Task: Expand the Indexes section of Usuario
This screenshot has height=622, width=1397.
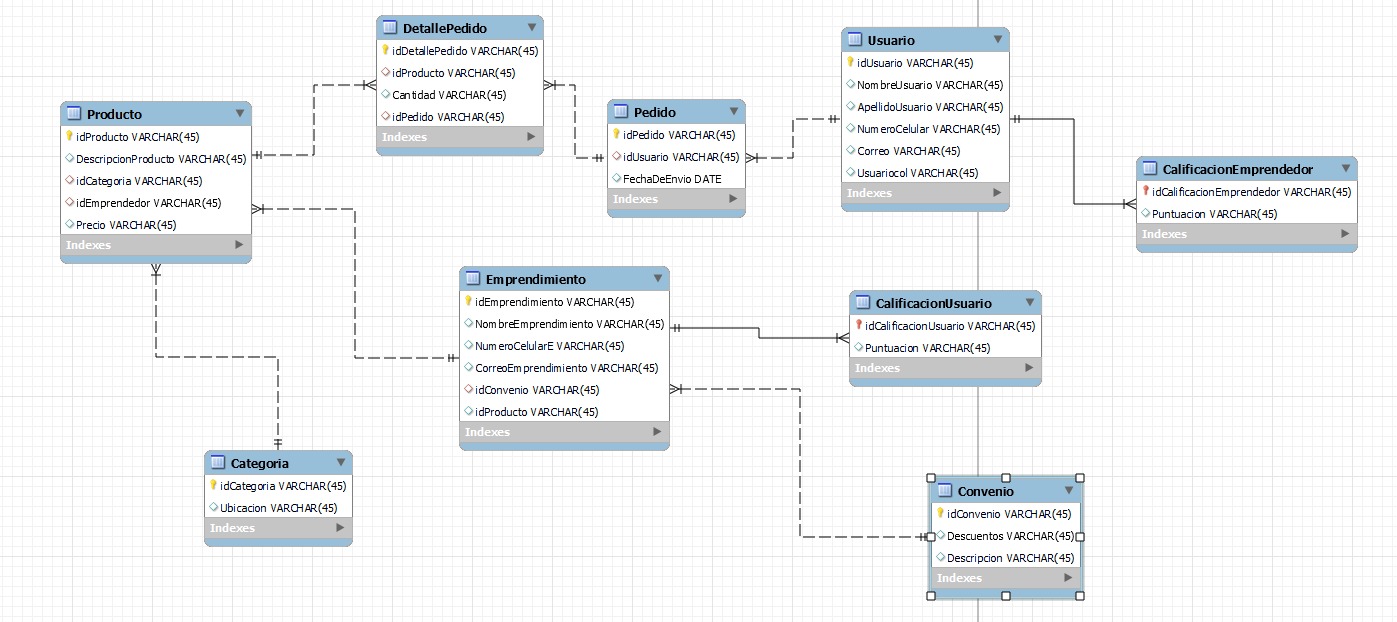Action: tap(997, 193)
